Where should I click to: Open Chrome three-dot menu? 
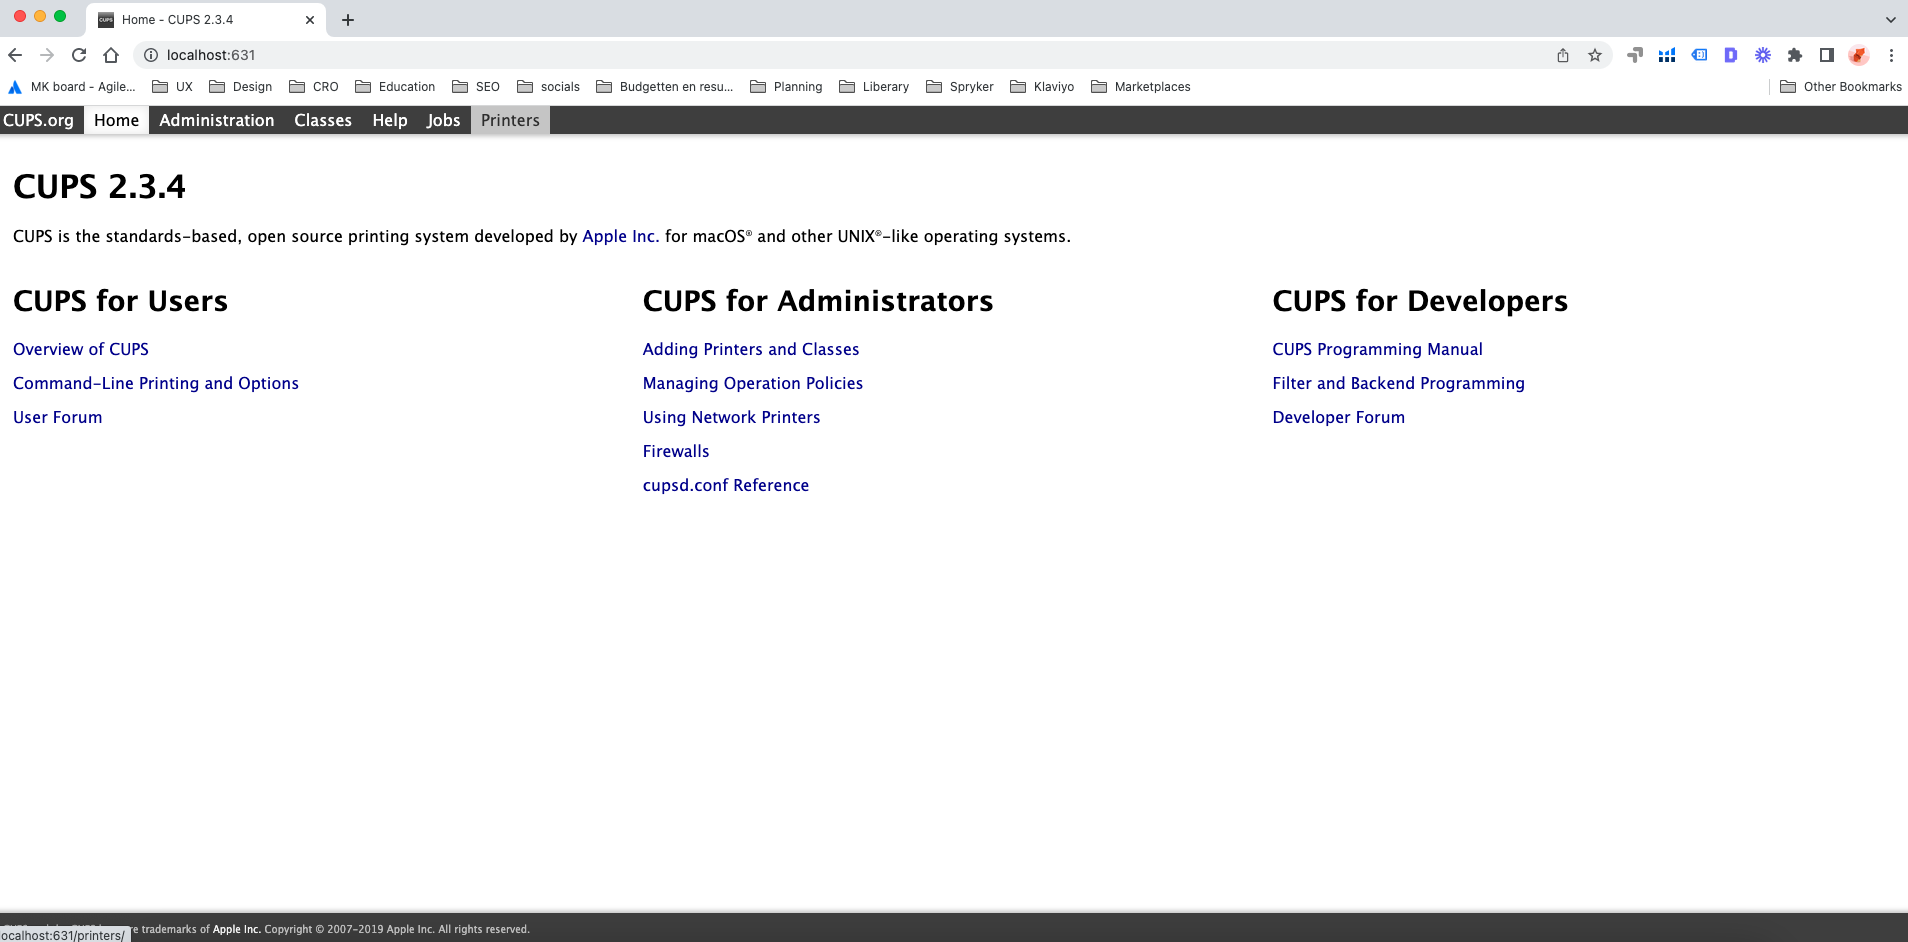[x=1891, y=55]
